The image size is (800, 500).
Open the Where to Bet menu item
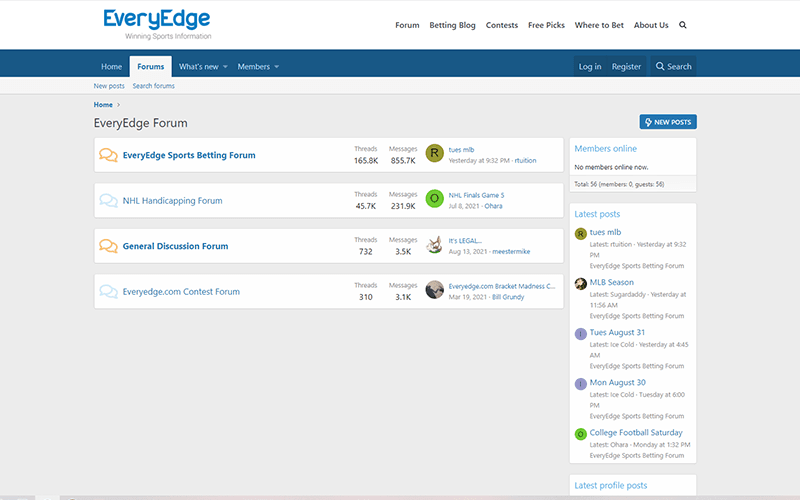pyautogui.click(x=599, y=25)
